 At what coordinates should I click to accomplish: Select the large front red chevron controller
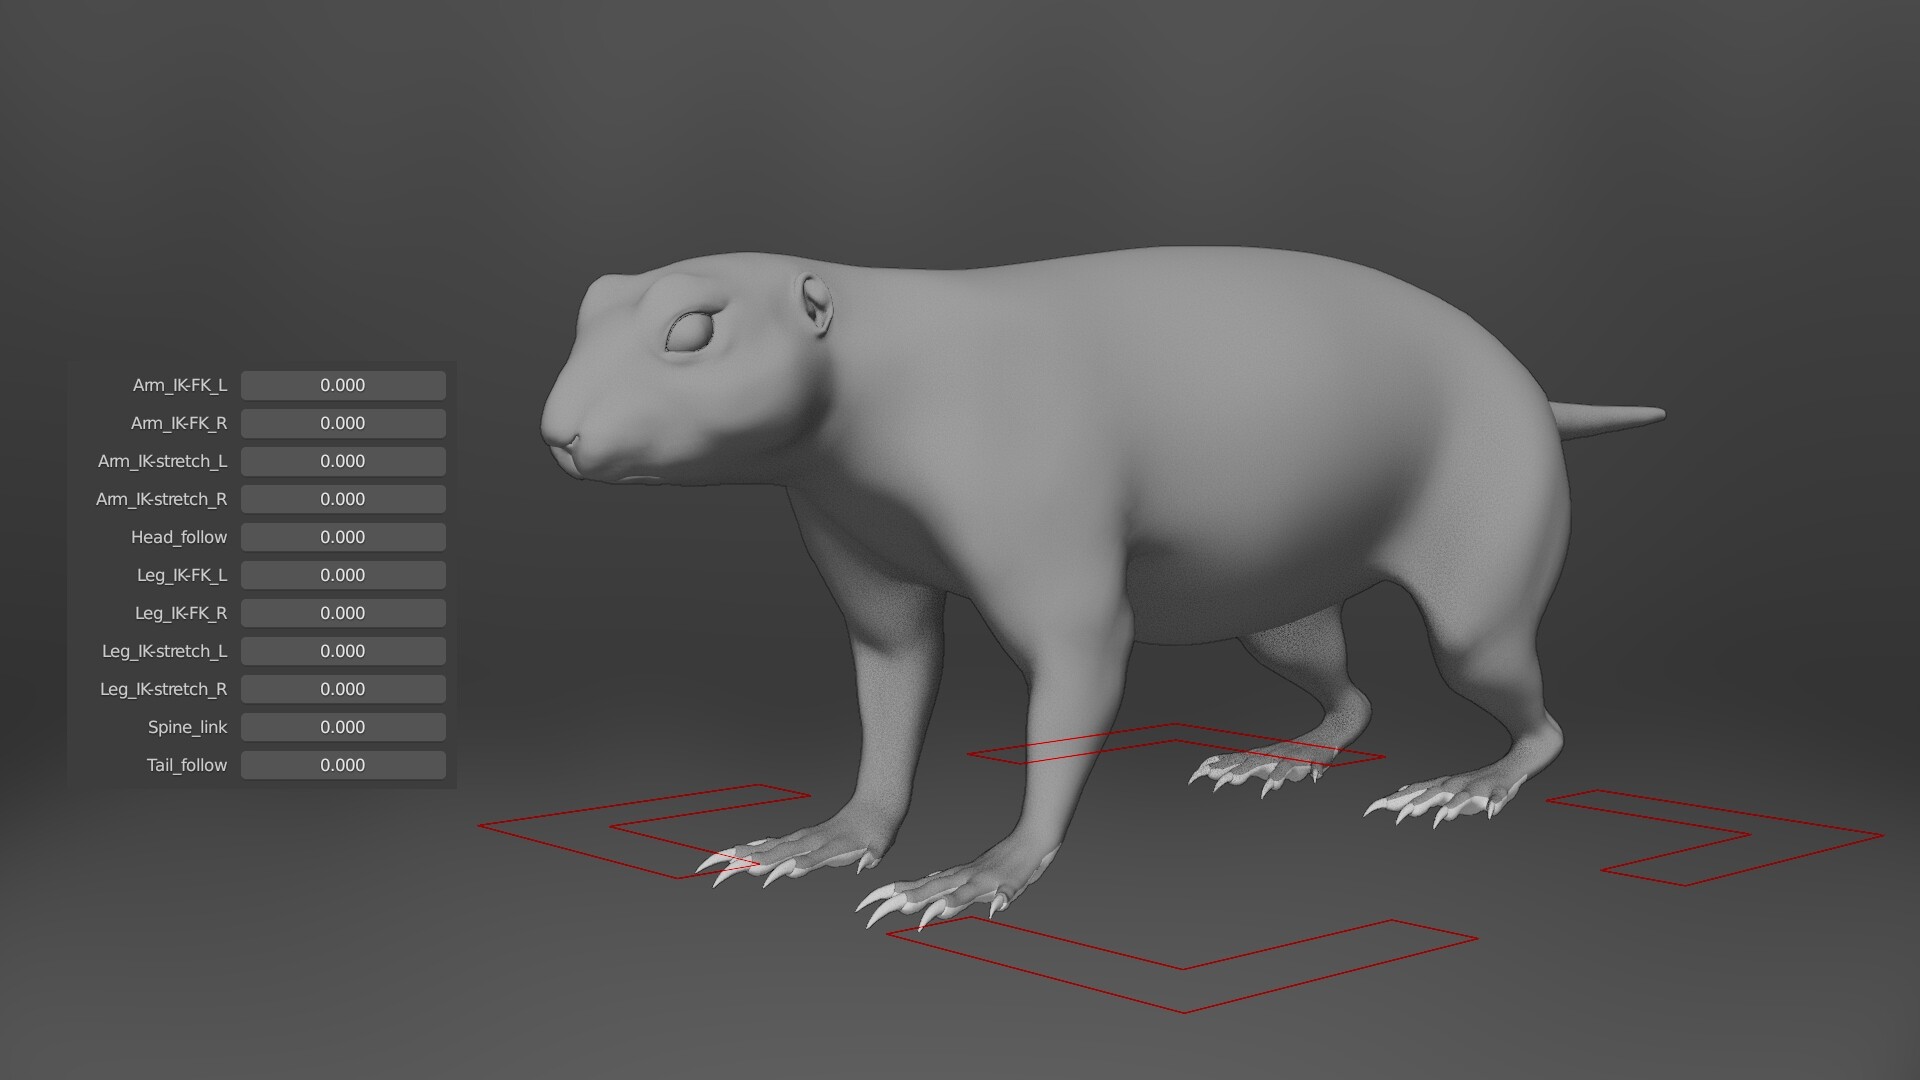pos(1180,965)
